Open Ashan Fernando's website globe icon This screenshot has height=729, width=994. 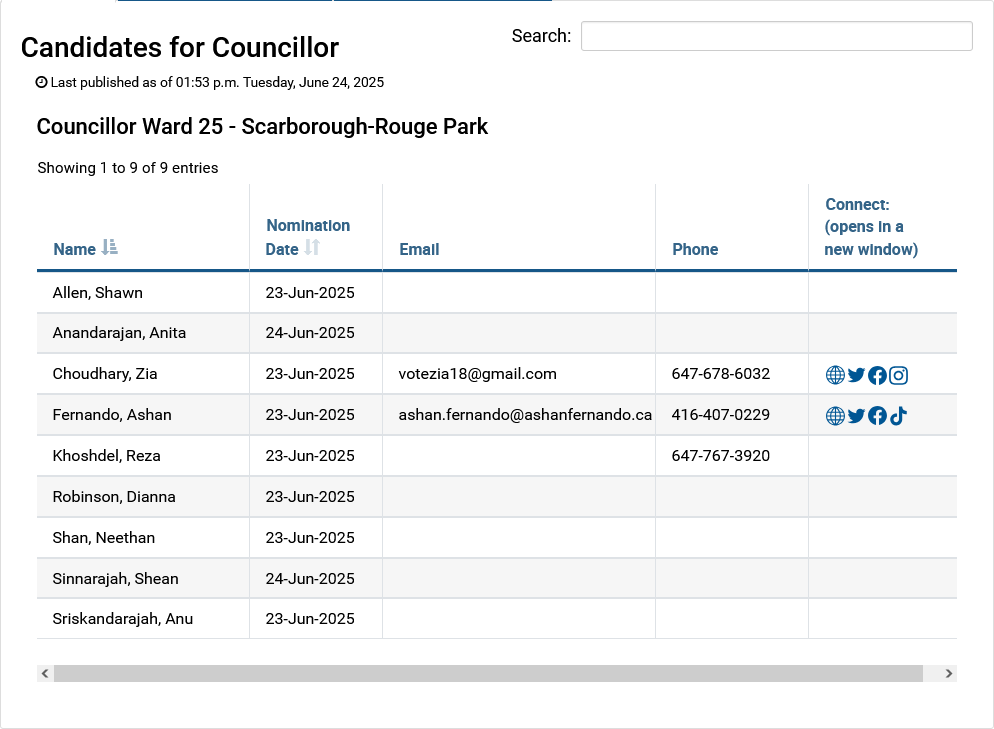pos(835,416)
